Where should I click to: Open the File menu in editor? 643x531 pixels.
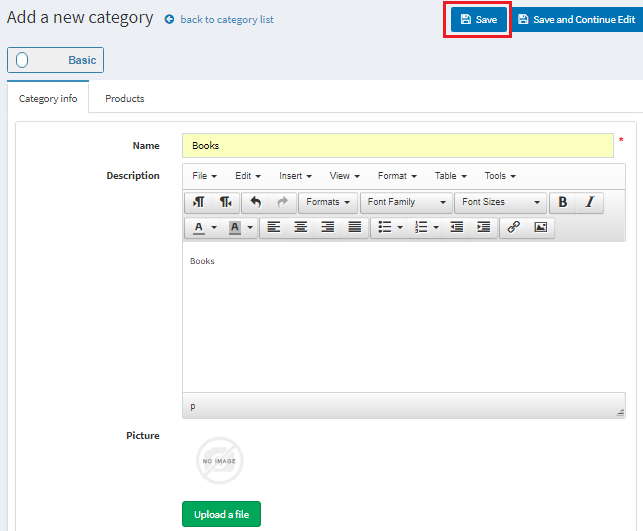click(x=204, y=176)
